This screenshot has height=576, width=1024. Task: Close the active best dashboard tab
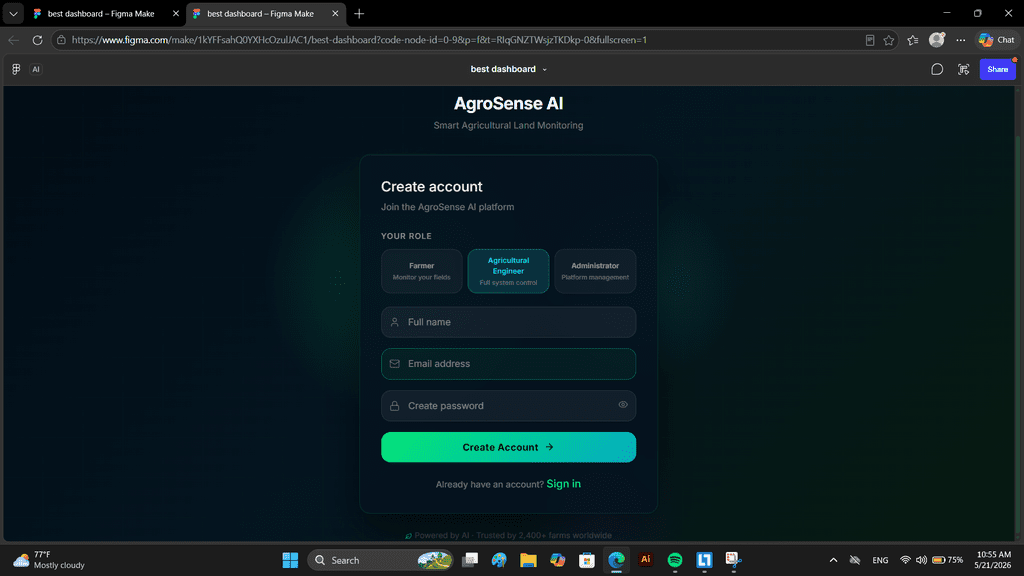[x=335, y=14]
